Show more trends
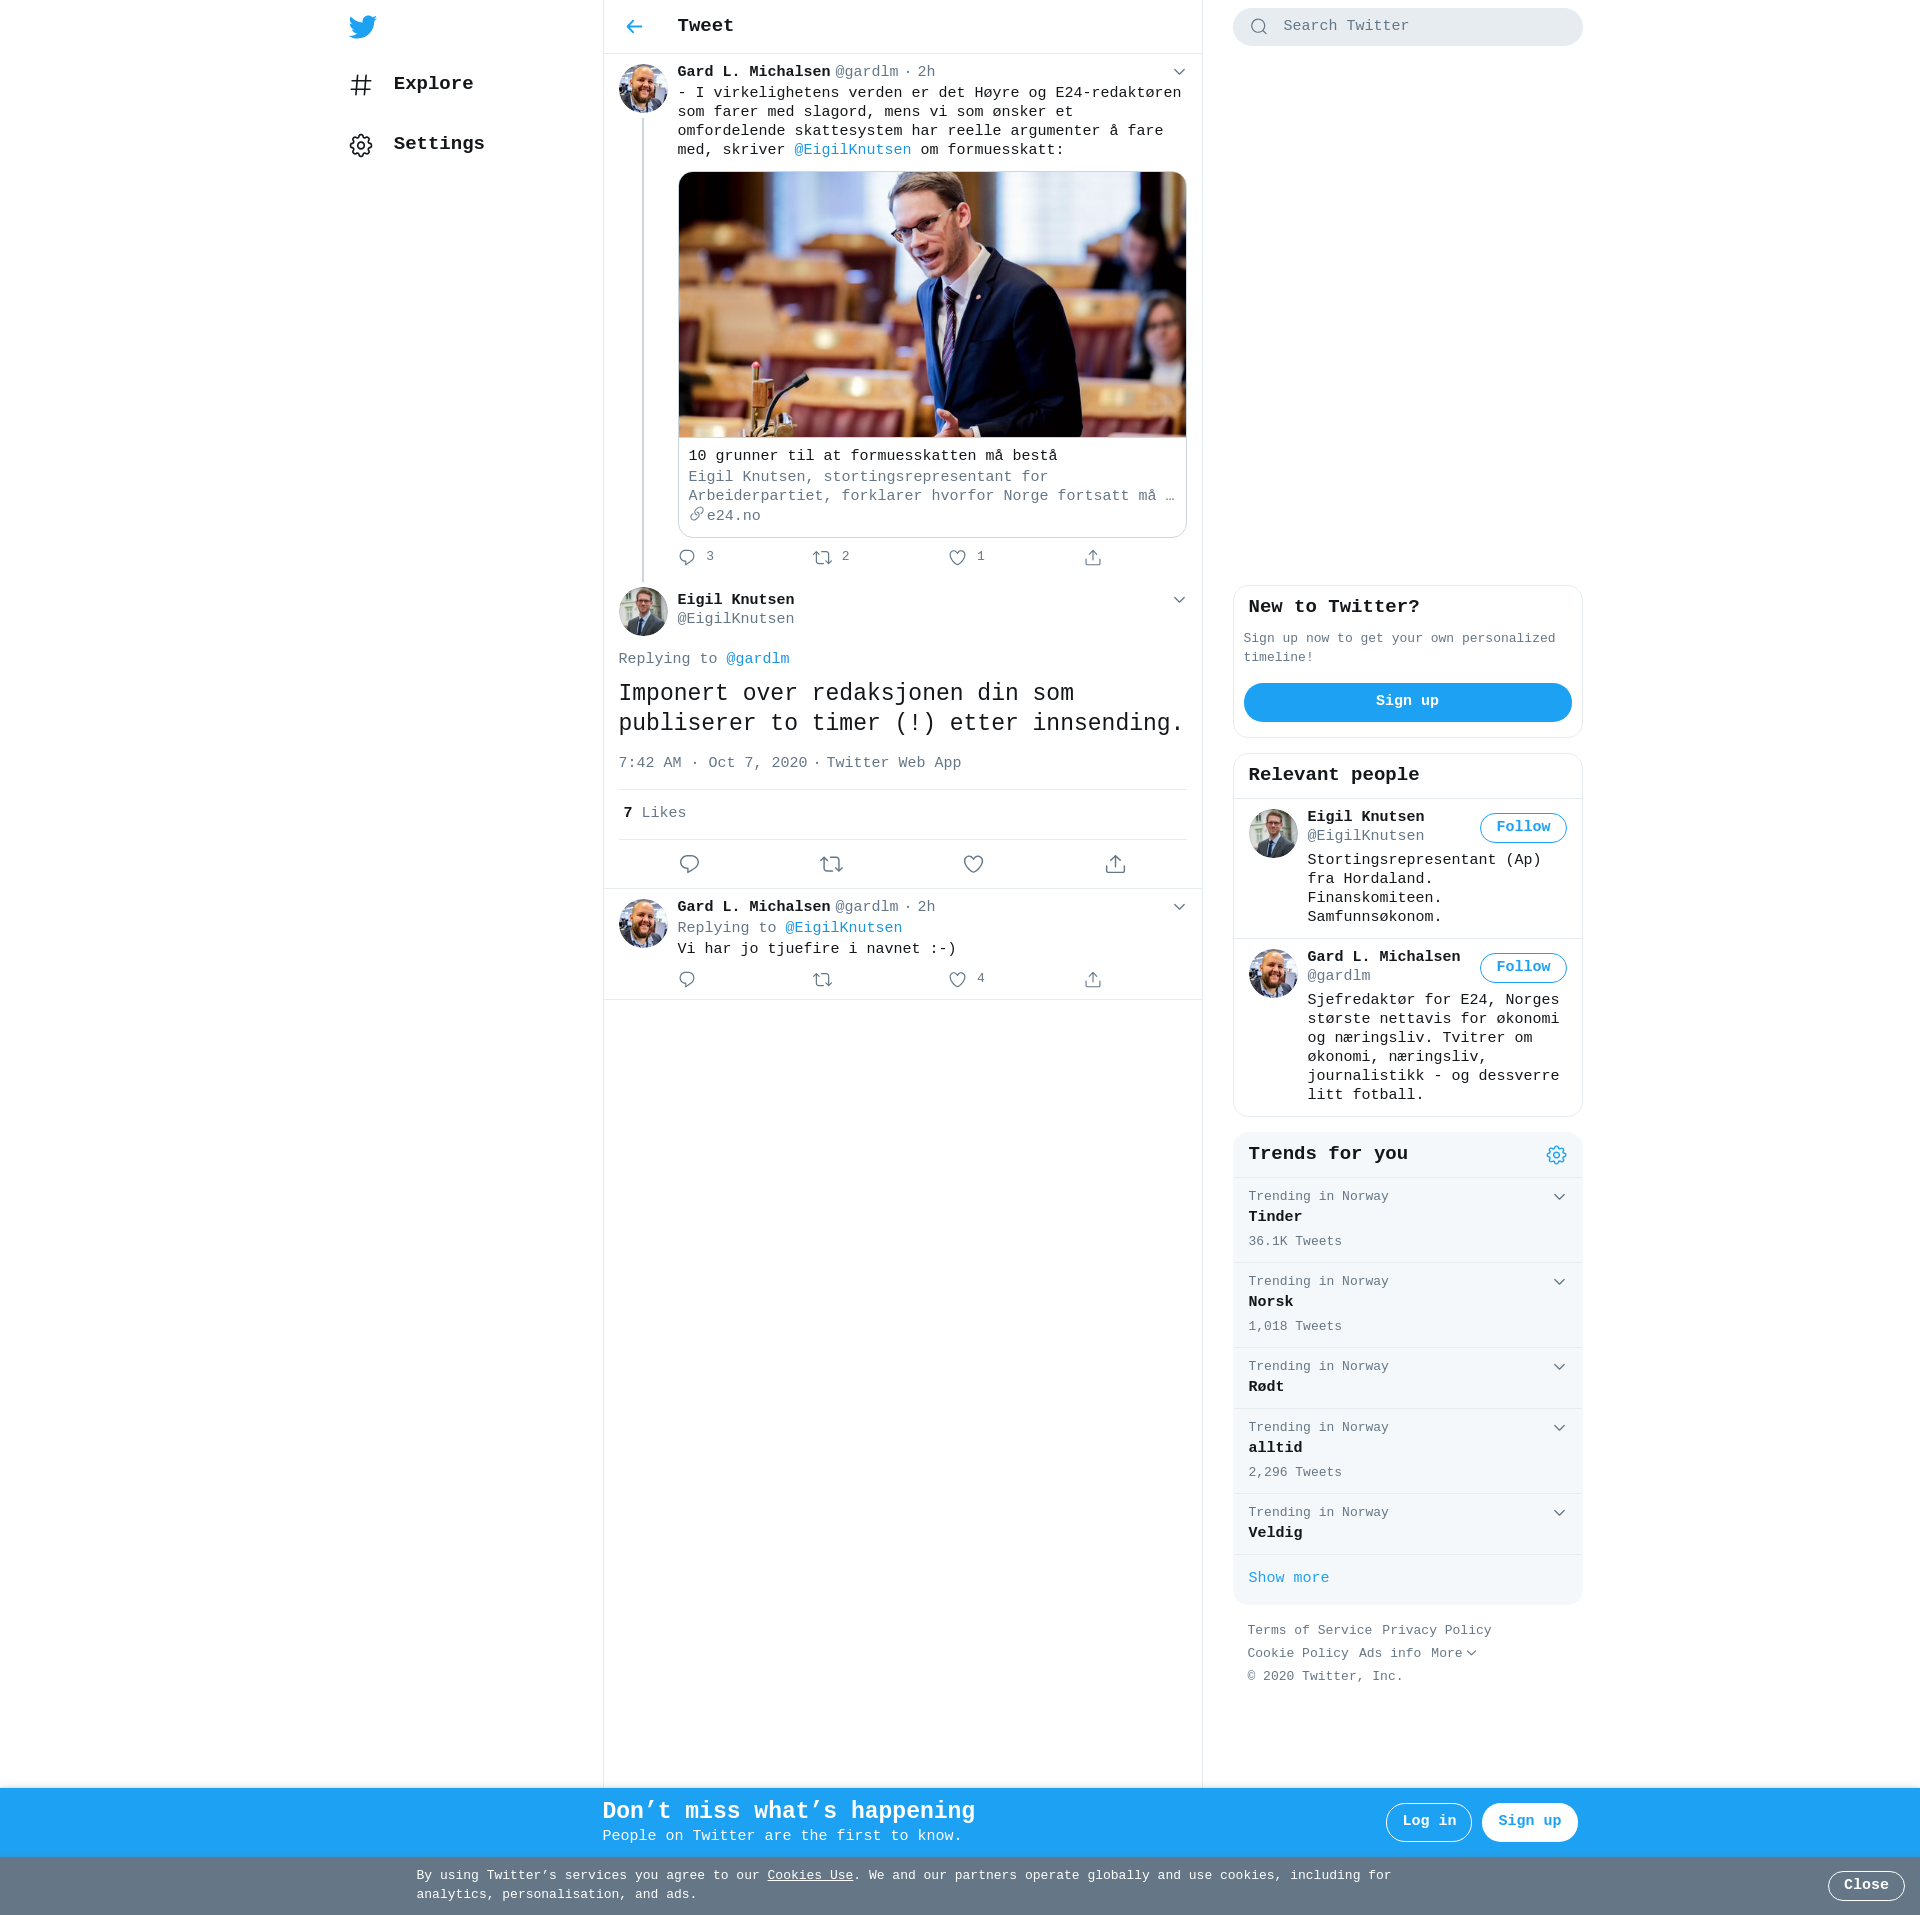Image resolution: width=1920 pixels, height=1915 pixels. 1288,1578
